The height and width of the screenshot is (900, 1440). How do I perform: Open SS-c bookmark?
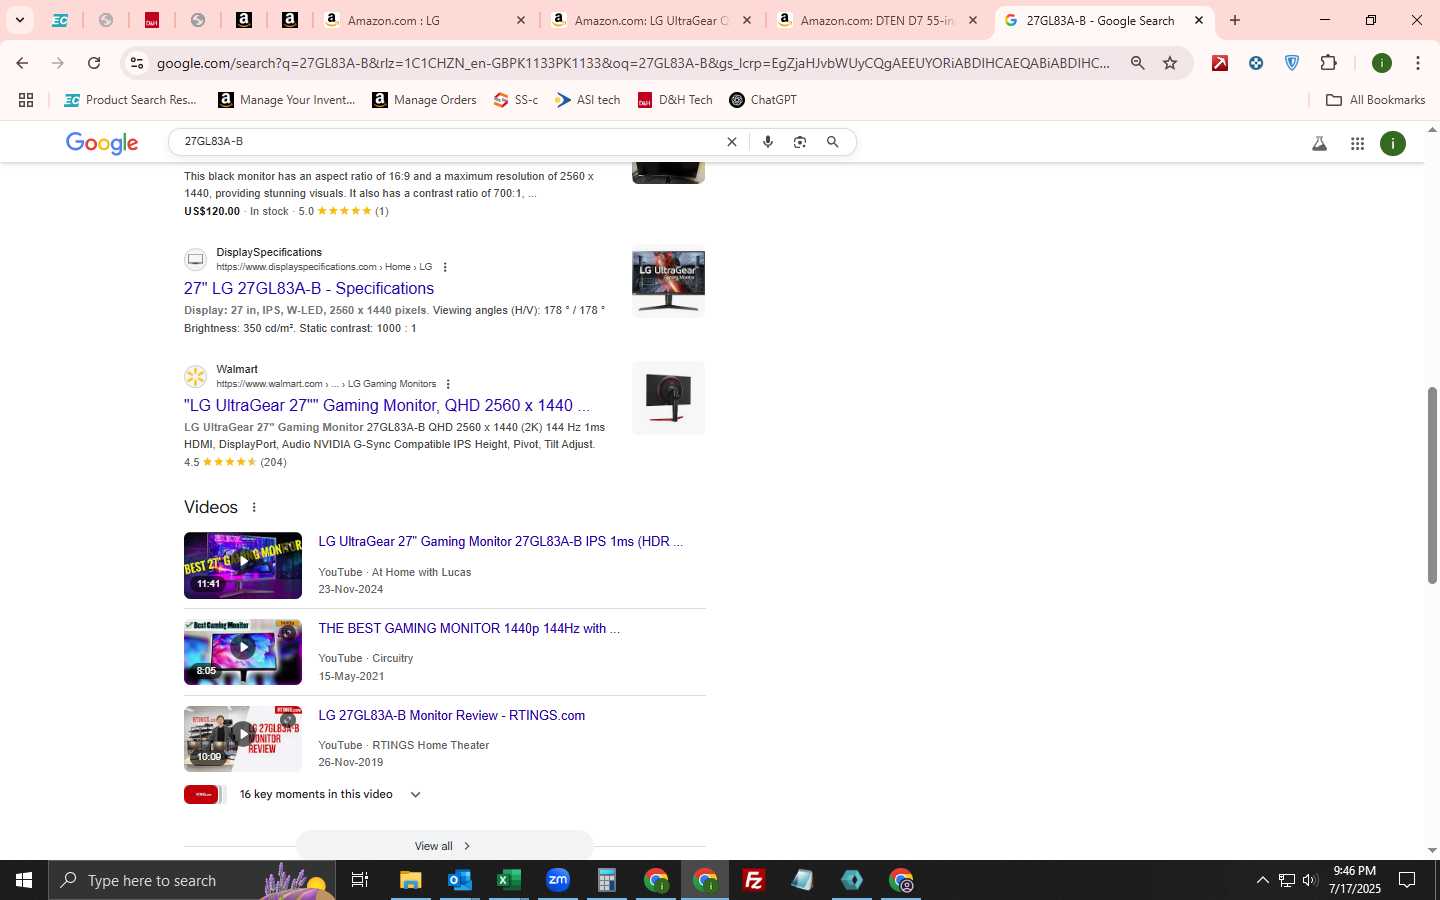(516, 100)
